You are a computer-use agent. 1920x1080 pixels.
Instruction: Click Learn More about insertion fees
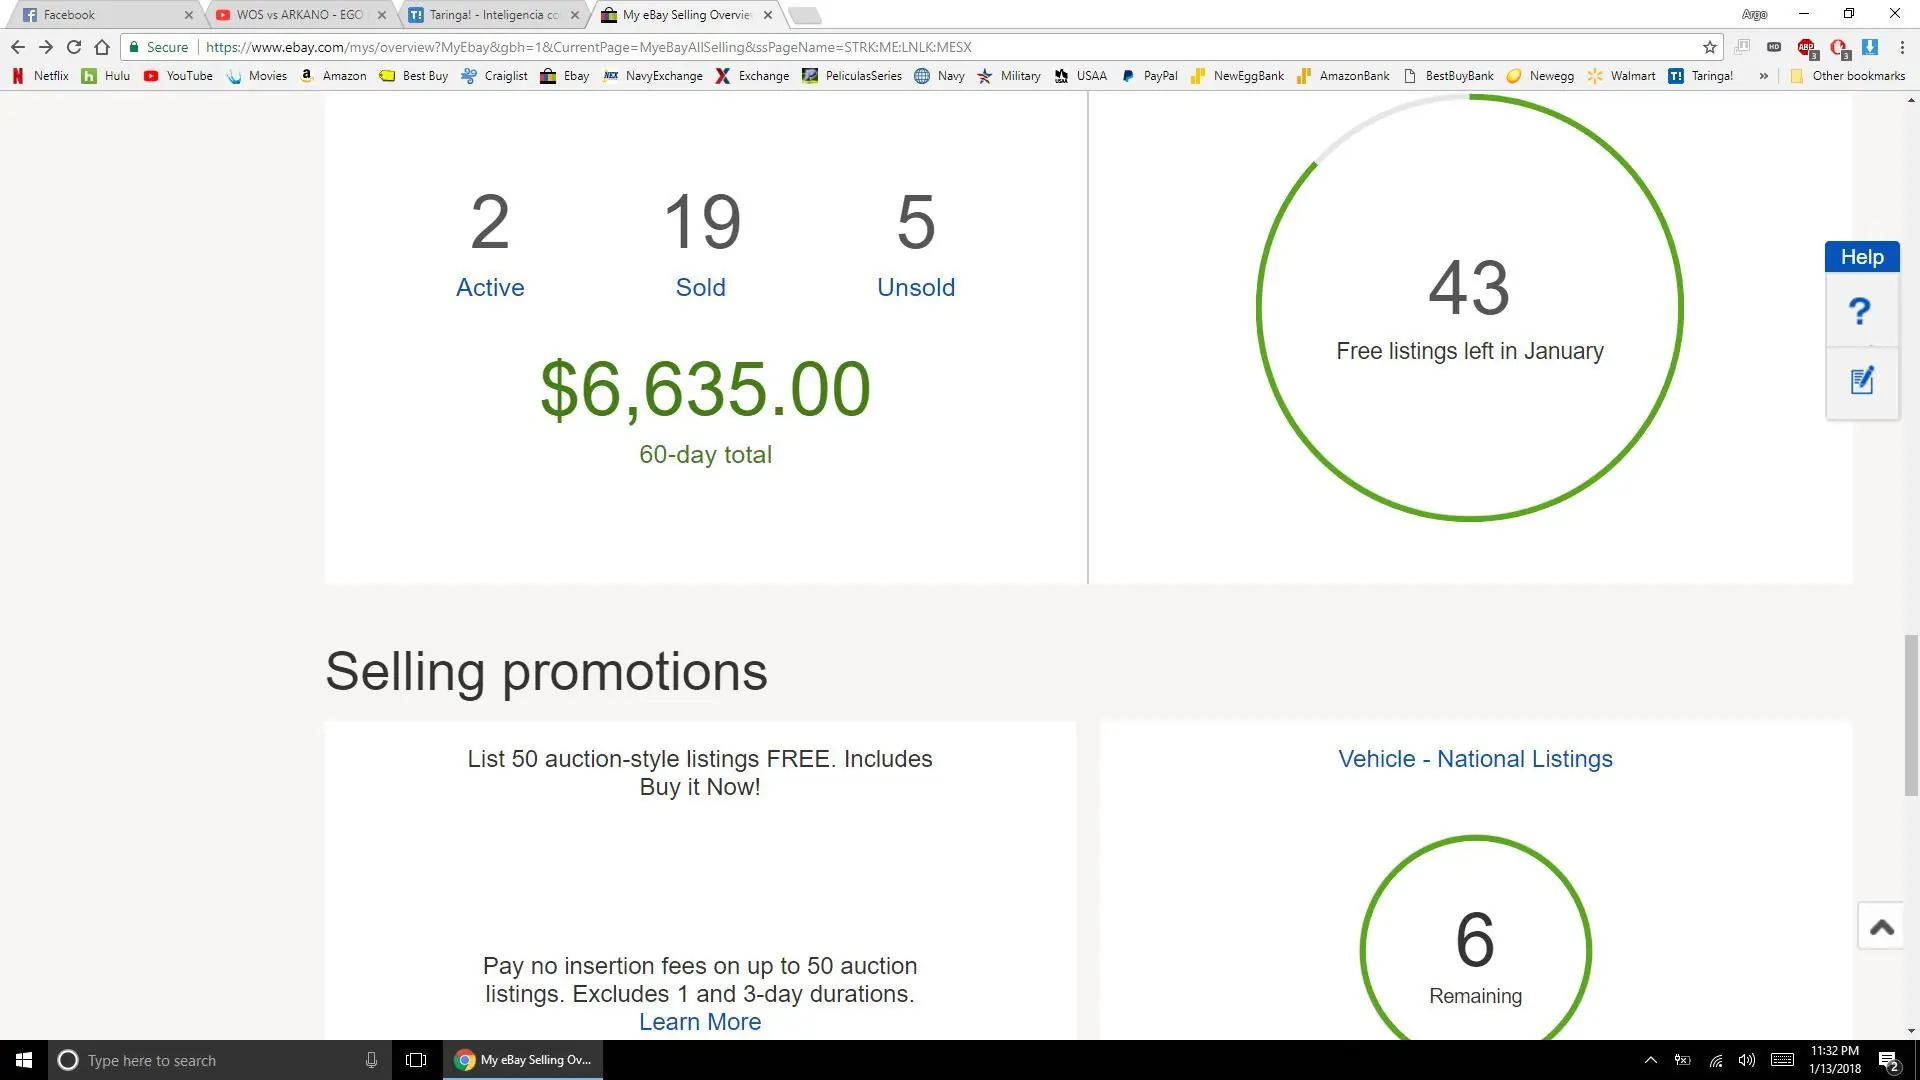pyautogui.click(x=700, y=1022)
